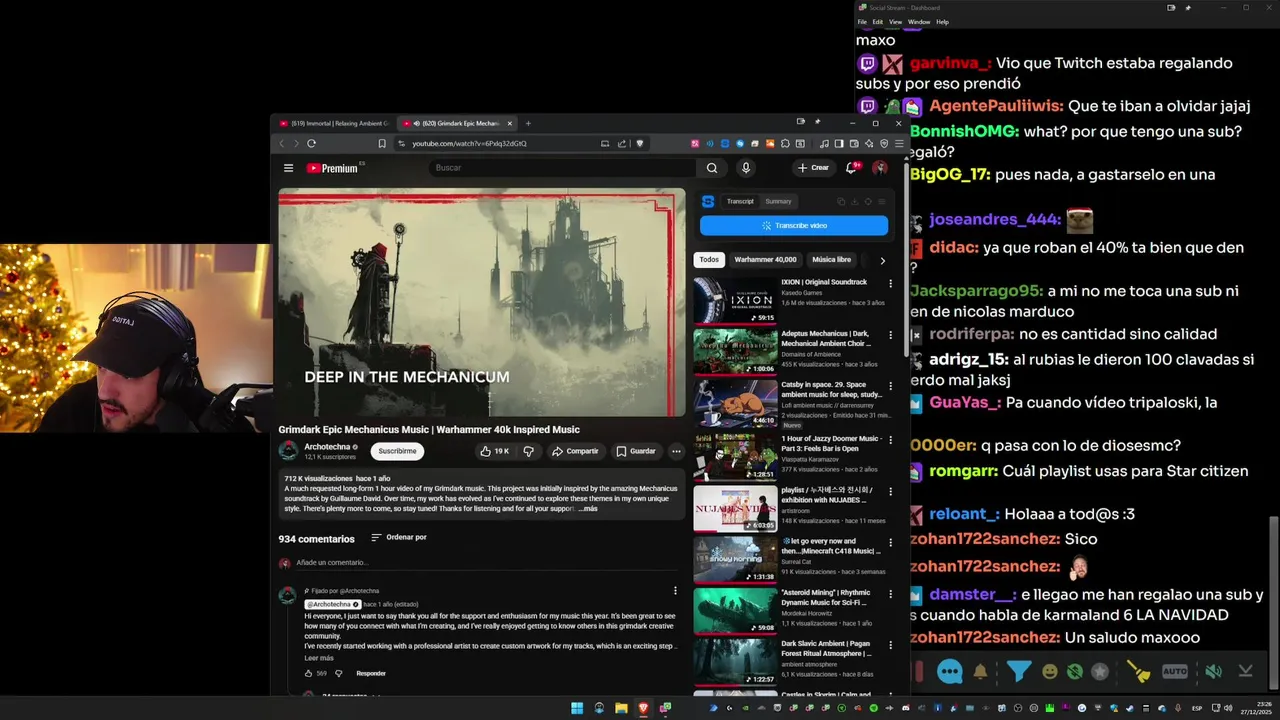Image resolution: width=1280 pixels, height=720 pixels.
Task: Toggle the crossed-out dollar donations icon
Action: pyautogui.click(x=1074, y=672)
